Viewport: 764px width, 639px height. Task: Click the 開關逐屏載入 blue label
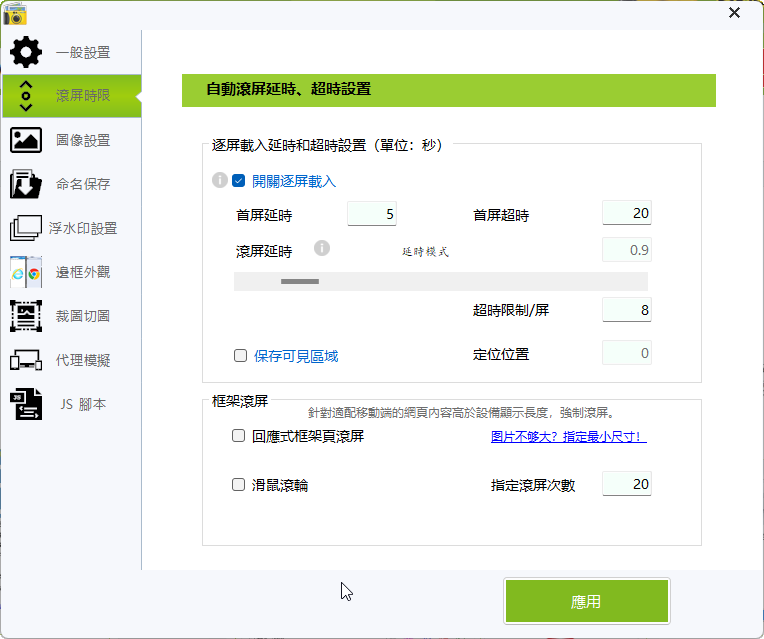point(294,181)
